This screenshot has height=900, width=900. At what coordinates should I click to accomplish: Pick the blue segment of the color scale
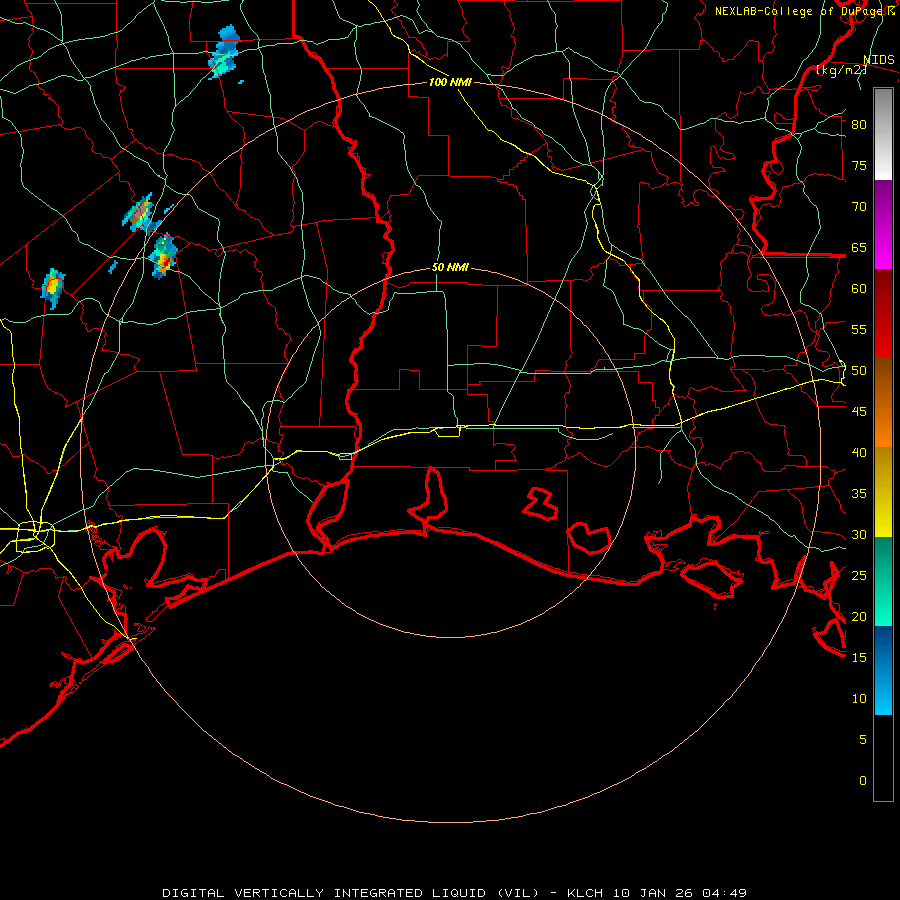(x=883, y=670)
